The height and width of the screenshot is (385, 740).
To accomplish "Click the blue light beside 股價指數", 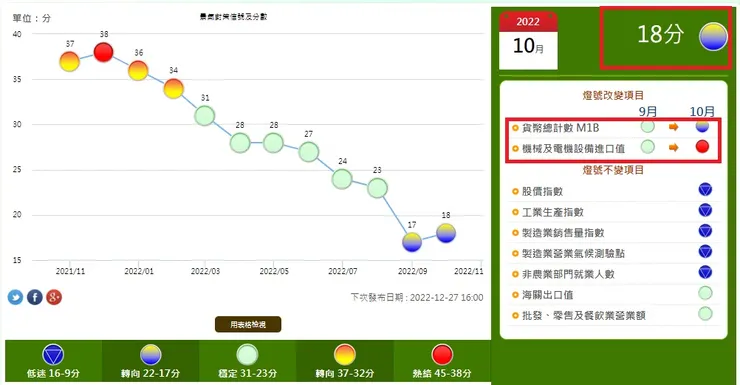I will point(705,190).
